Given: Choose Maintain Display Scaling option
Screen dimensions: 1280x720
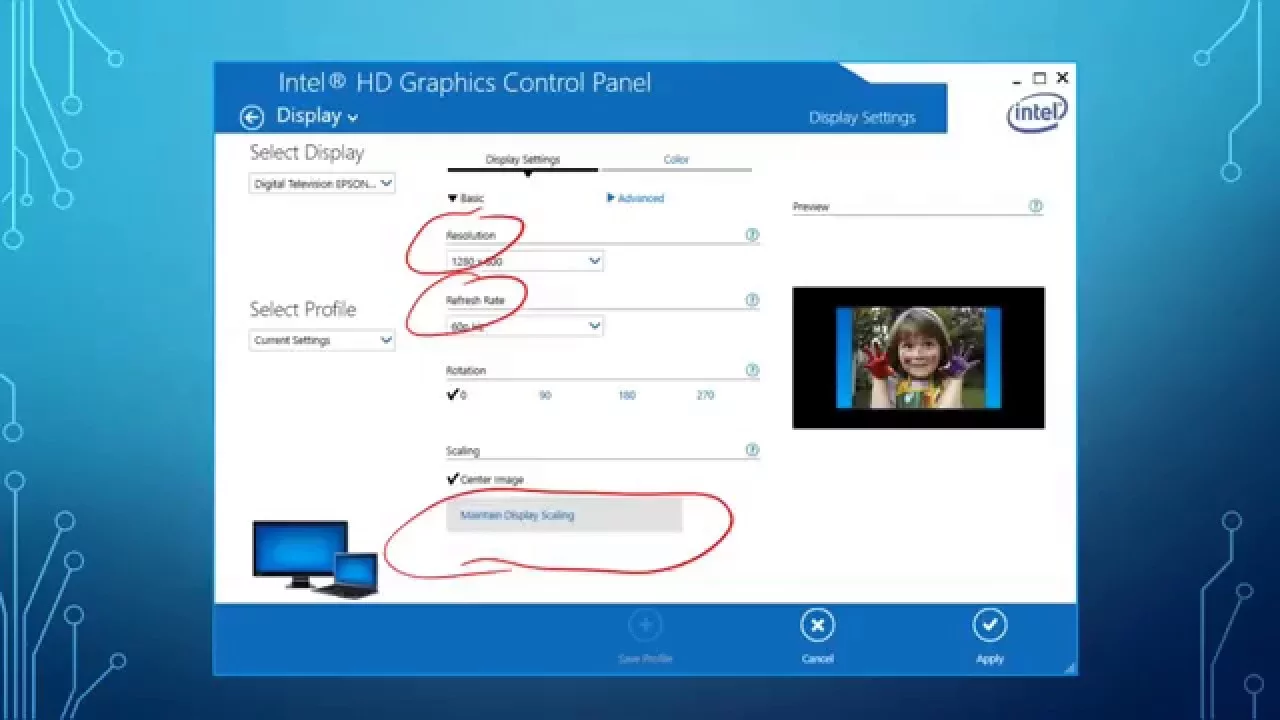Looking at the screenshot, I should pos(564,515).
